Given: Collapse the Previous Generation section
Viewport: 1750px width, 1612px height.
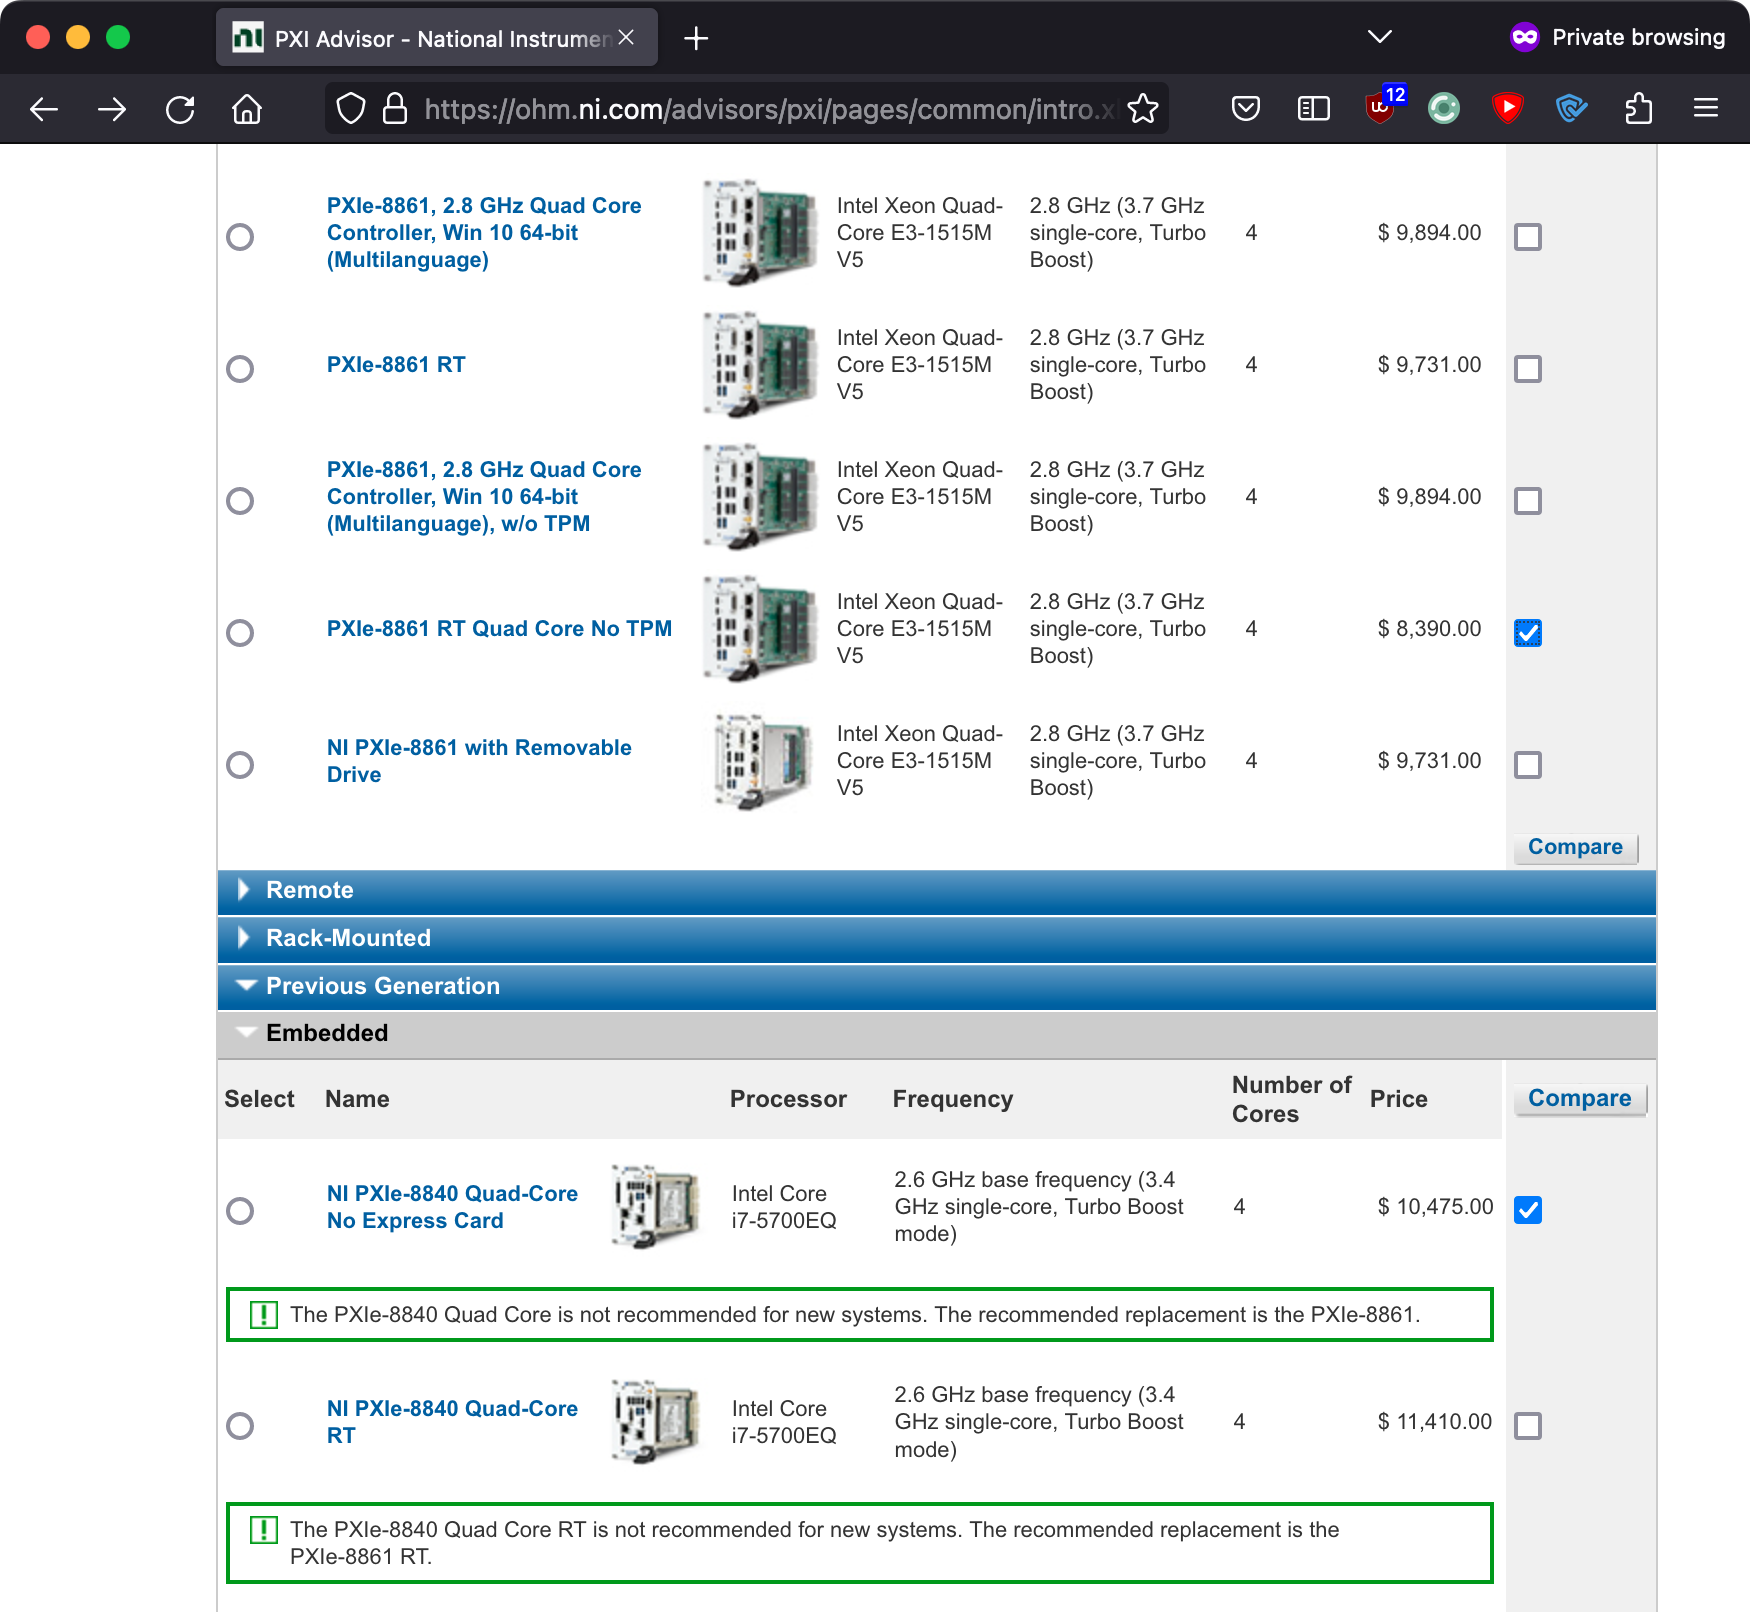Looking at the screenshot, I should coord(382,986).
